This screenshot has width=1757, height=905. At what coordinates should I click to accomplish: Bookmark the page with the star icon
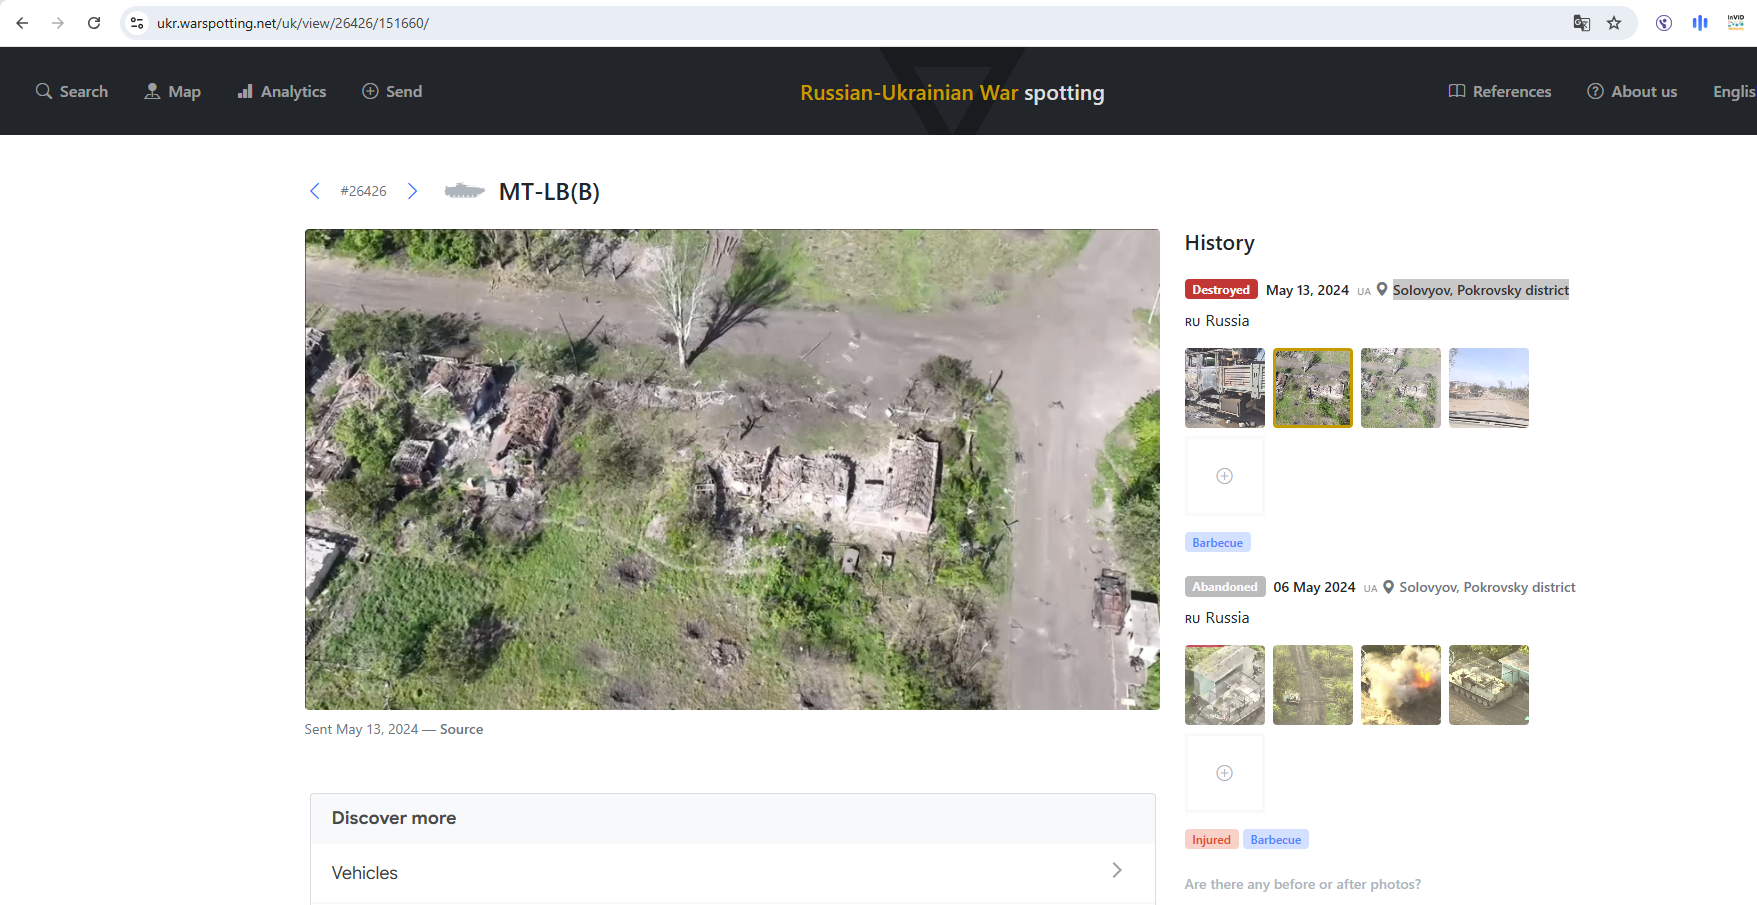tap(1614, 22)
